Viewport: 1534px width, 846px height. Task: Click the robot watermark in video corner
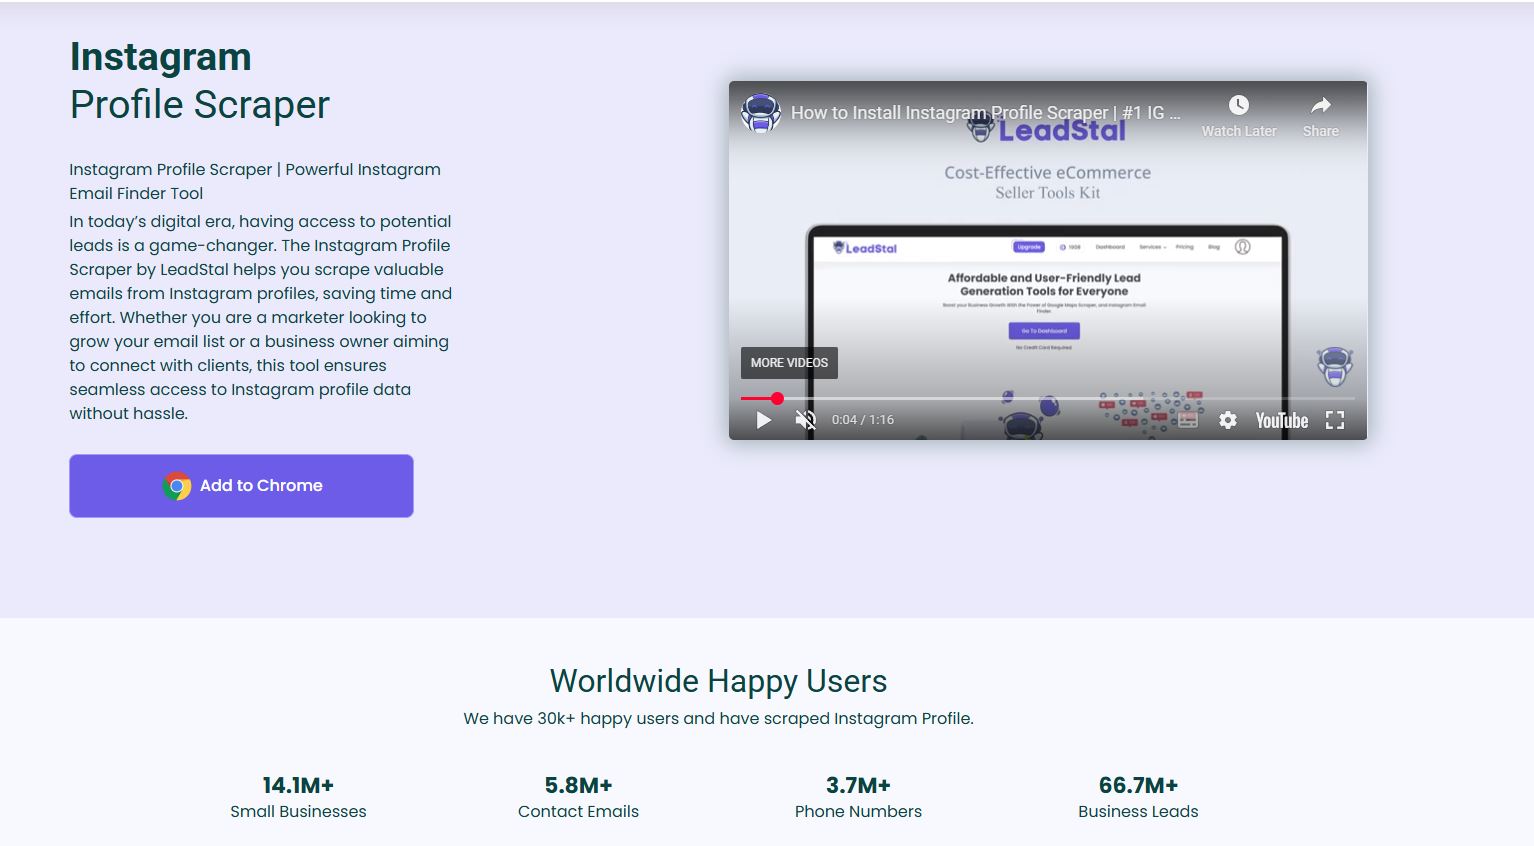(1334, 366)
